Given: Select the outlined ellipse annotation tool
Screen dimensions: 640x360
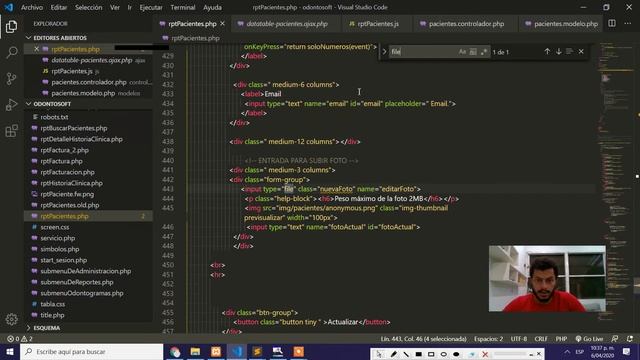Looking at the screenshot, I should point(444,354).
